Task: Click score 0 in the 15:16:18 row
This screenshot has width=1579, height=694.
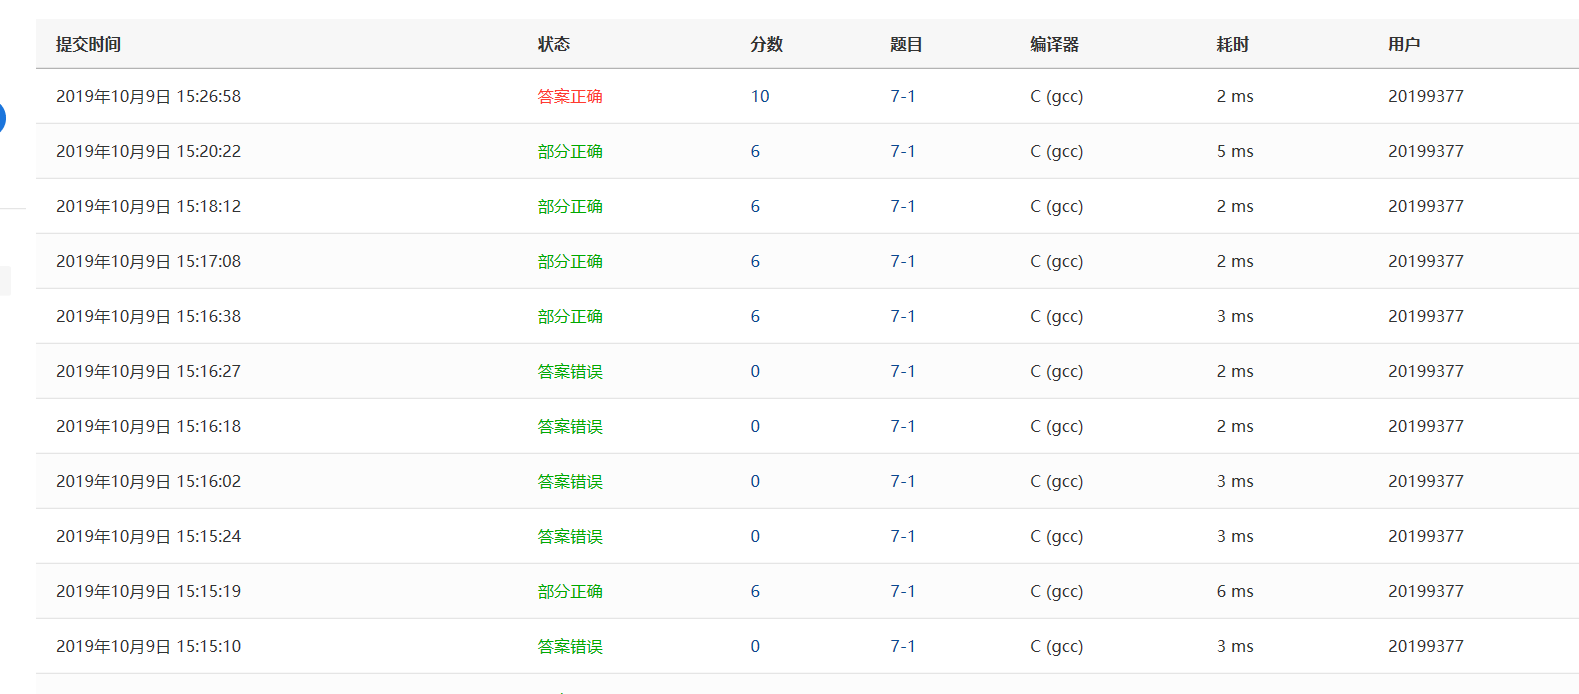Action: [x=755, y=426]
